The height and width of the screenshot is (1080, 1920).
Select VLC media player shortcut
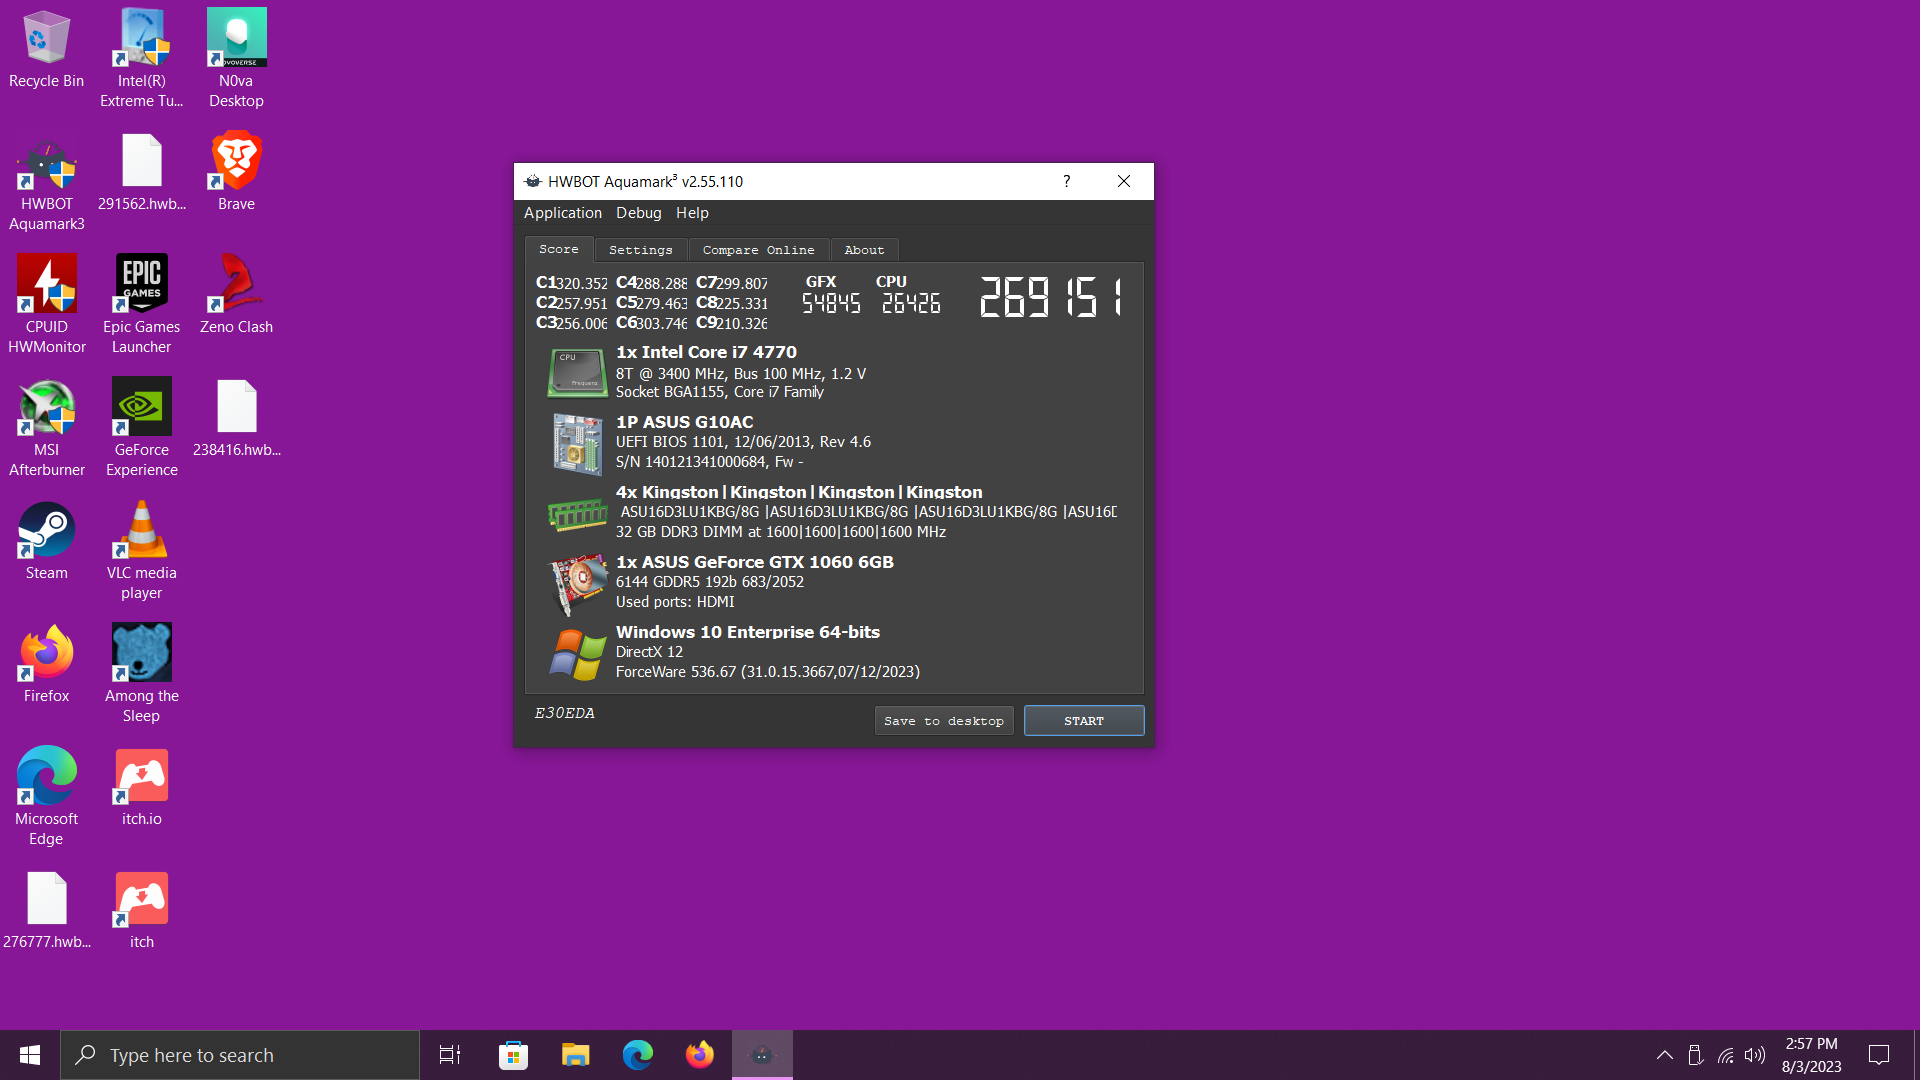click(141, 551)
